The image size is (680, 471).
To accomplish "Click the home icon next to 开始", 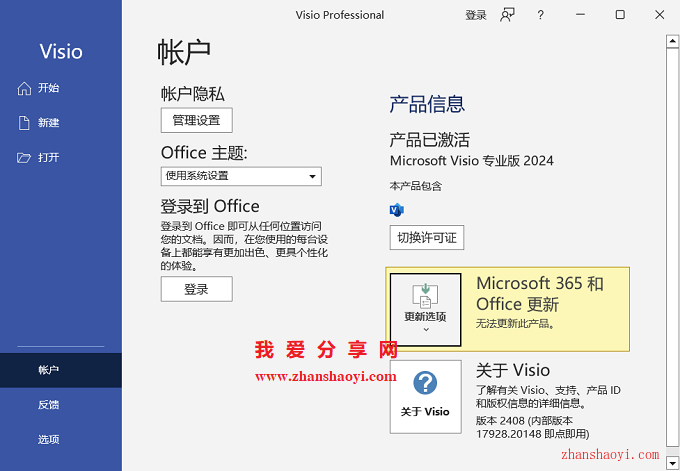I will point(24,88).
